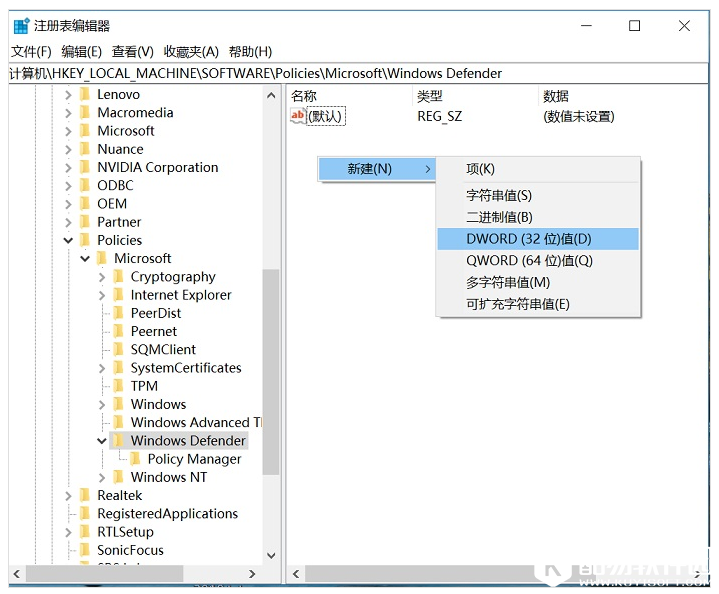Click the REG_SZ type cell

pos(439,116)
